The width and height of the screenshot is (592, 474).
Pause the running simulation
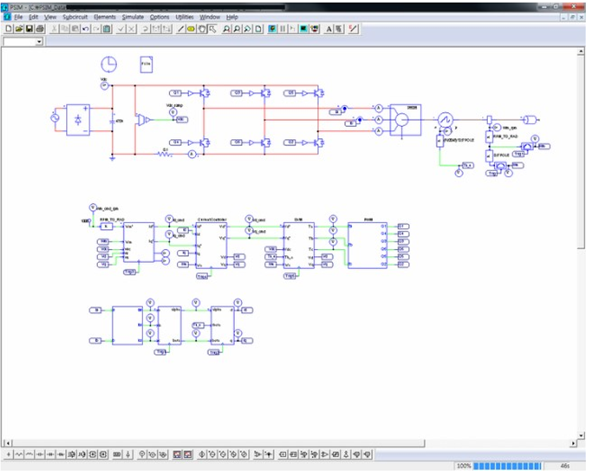282,29
